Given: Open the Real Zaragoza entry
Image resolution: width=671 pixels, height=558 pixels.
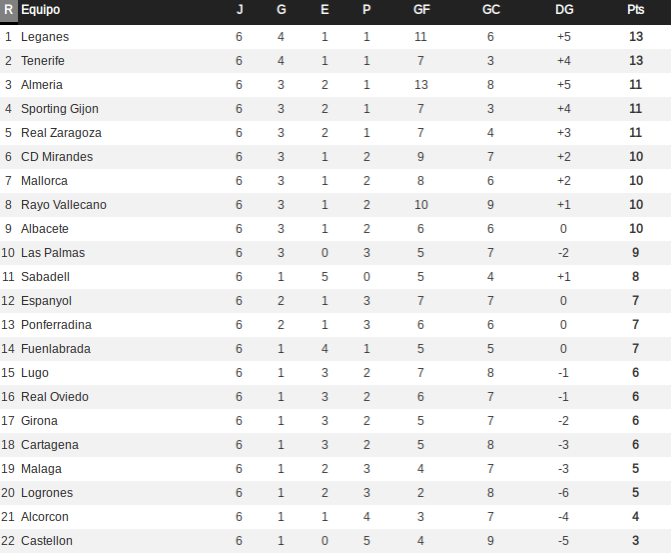Looking at the screenshot, I should [61, 133].
